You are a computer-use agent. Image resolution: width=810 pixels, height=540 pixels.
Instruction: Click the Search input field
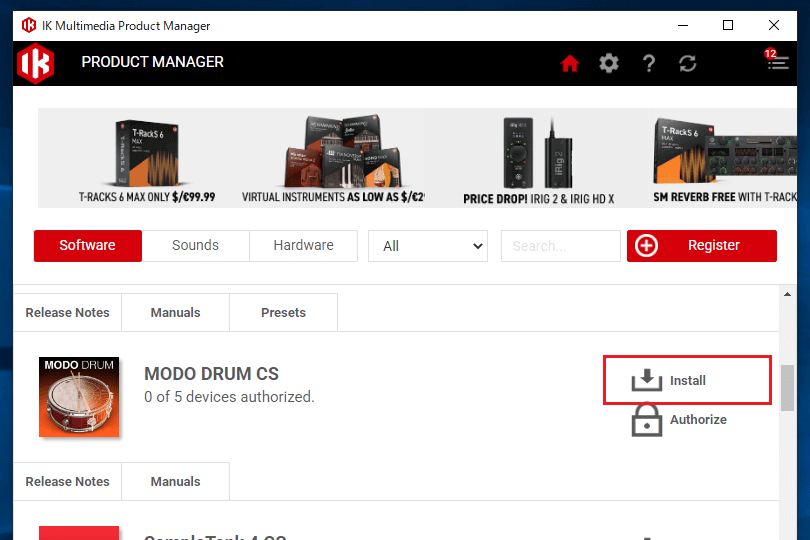pos(560,246)
